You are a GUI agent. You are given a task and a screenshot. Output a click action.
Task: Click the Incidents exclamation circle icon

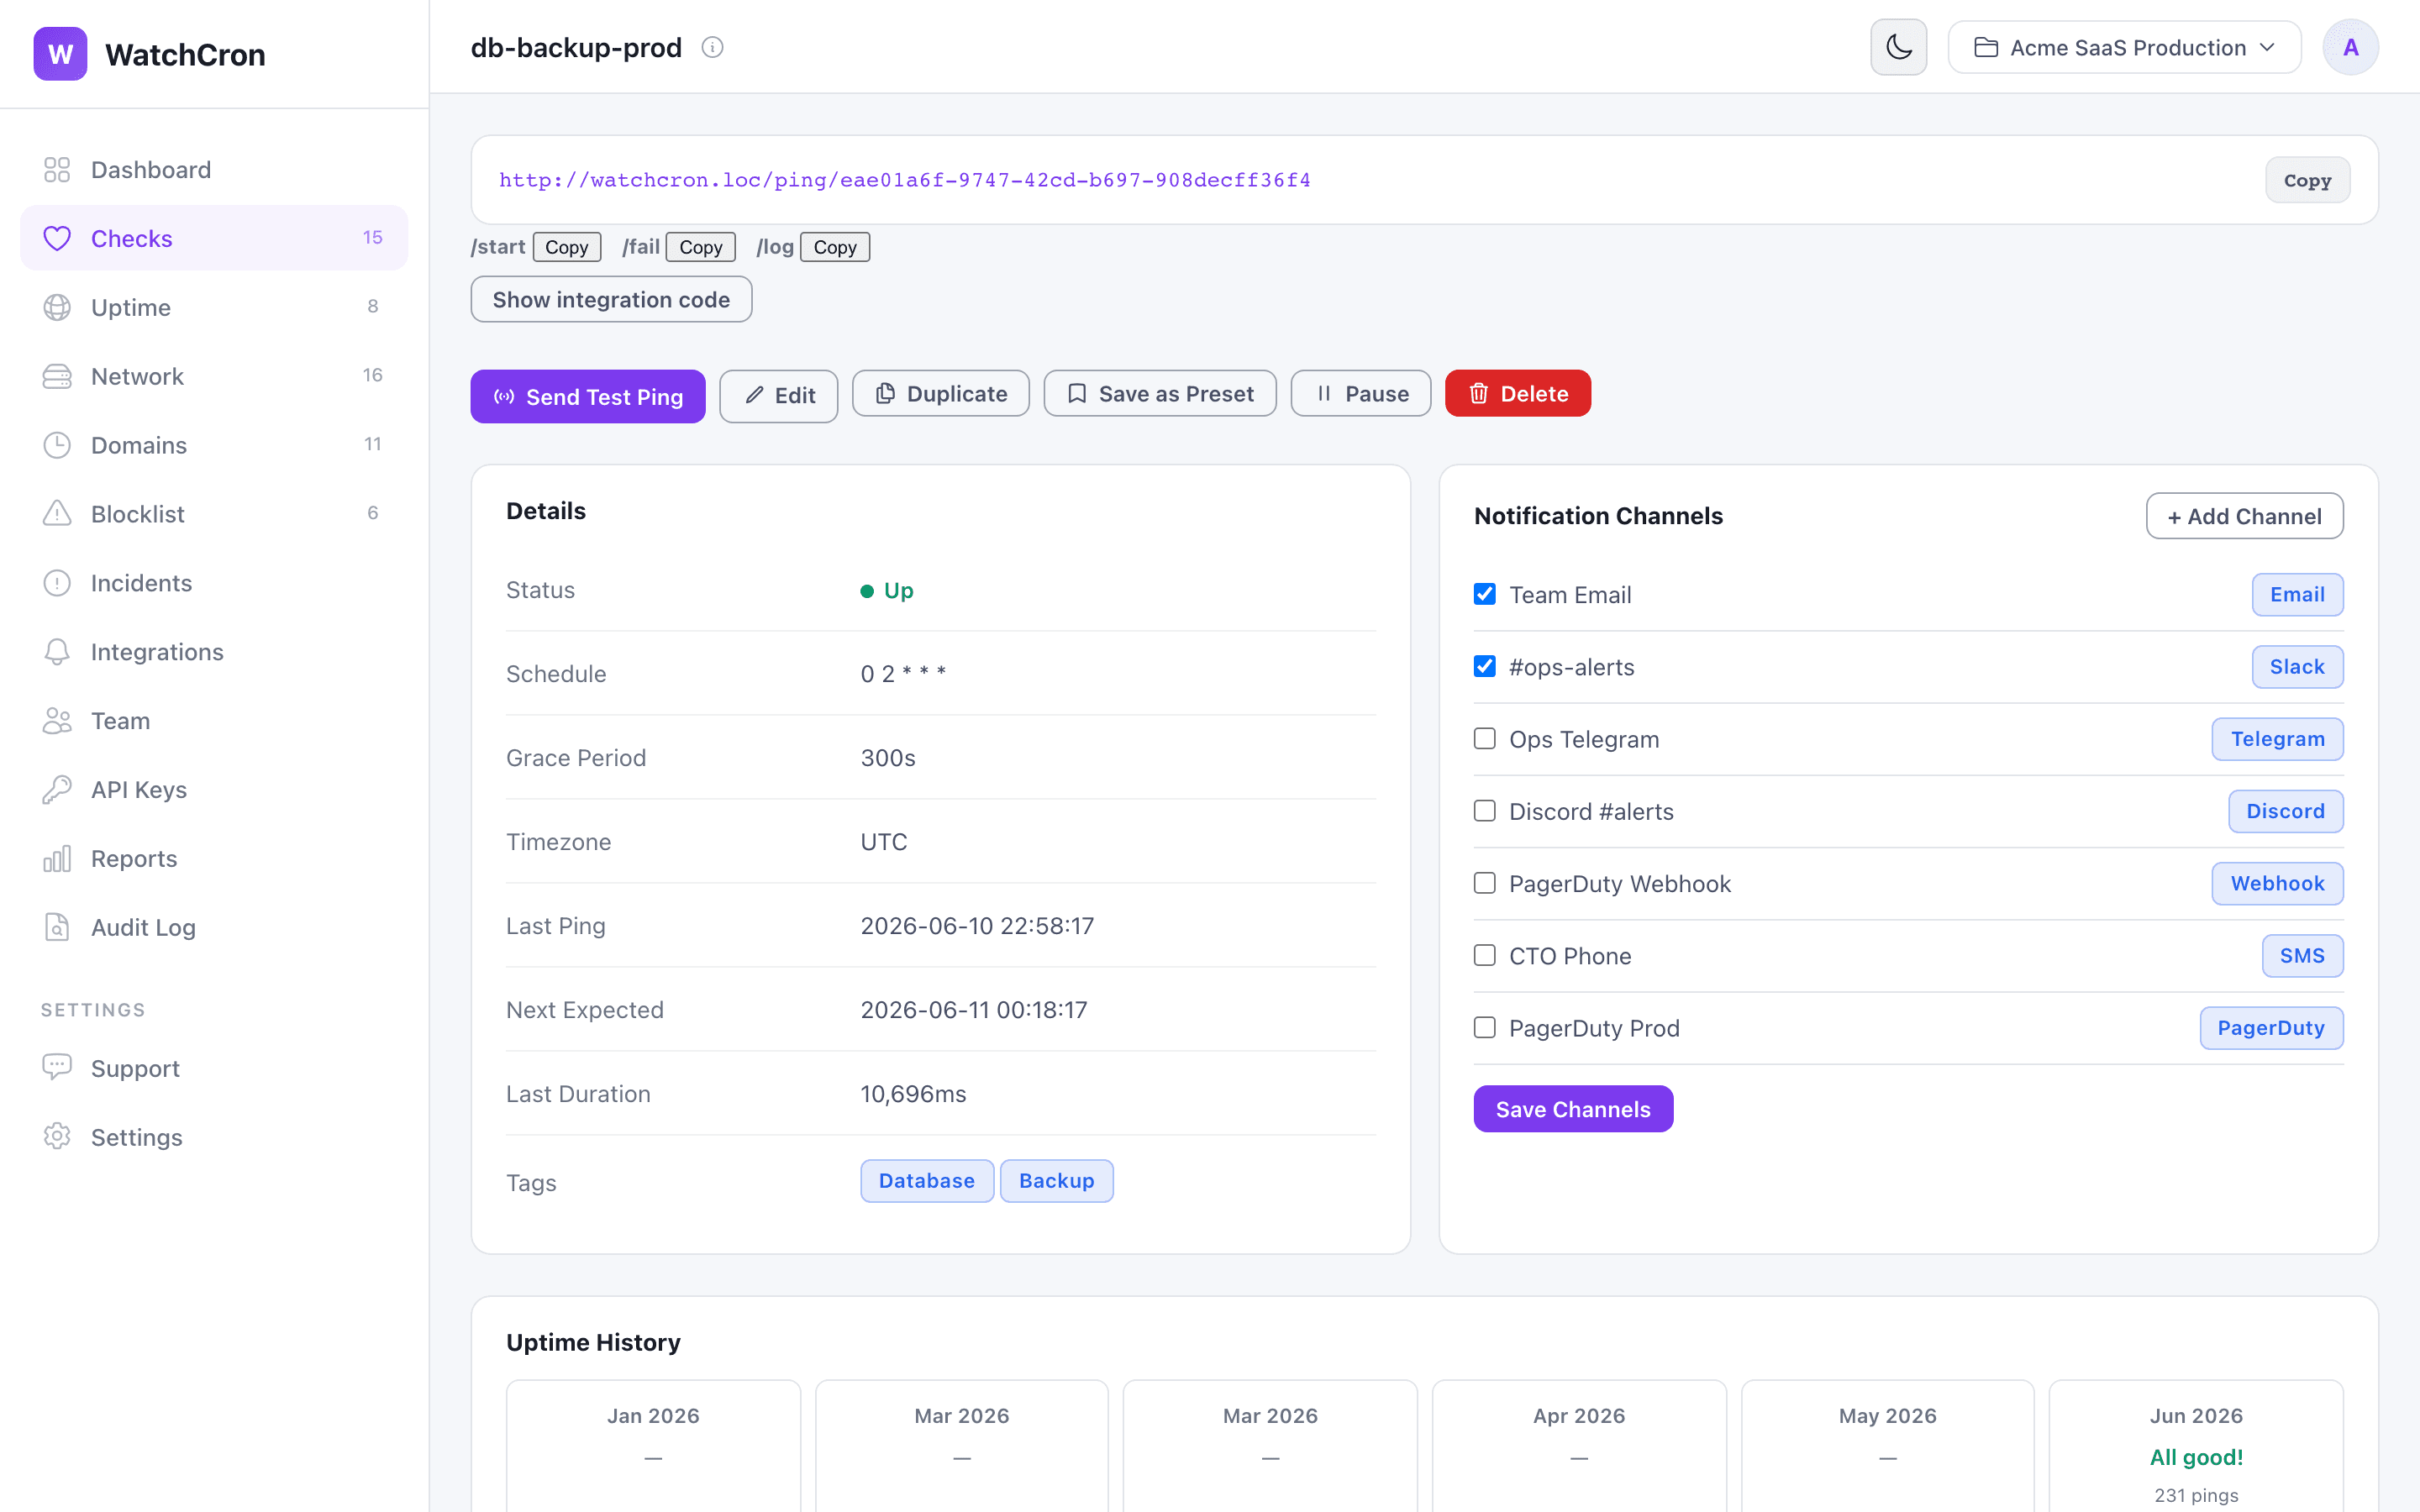click(57, 583)
